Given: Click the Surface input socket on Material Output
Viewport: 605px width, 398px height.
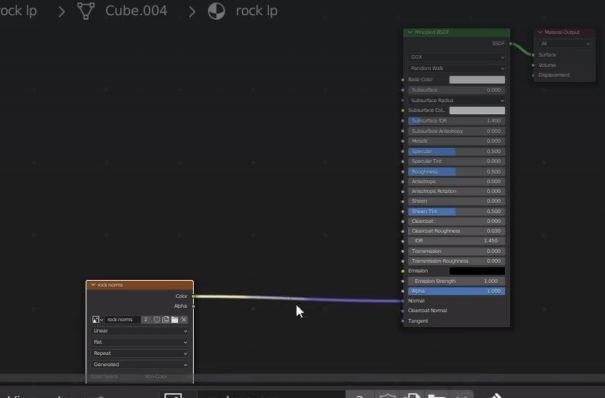Looking at the screenshot, I should tap(534, 55).
